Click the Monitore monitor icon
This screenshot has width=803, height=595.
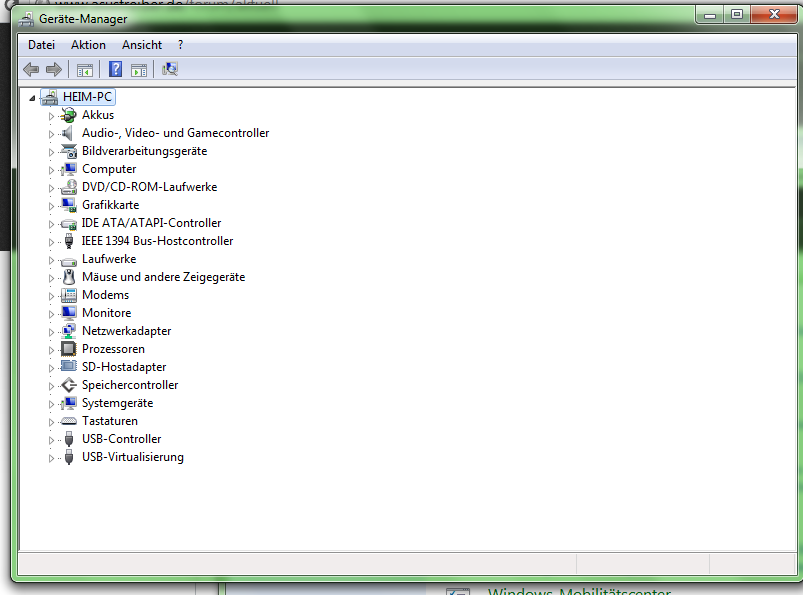click(69, 313)
